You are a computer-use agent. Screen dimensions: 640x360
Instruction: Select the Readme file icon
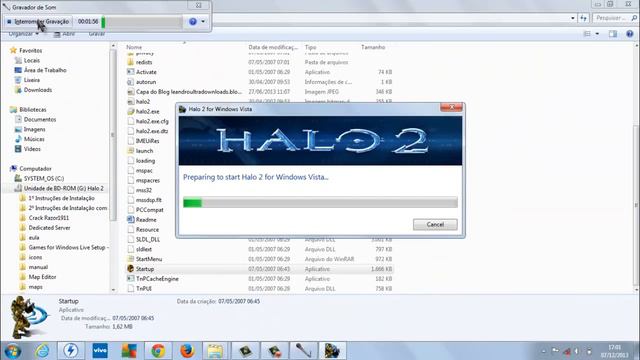point(131,220)
